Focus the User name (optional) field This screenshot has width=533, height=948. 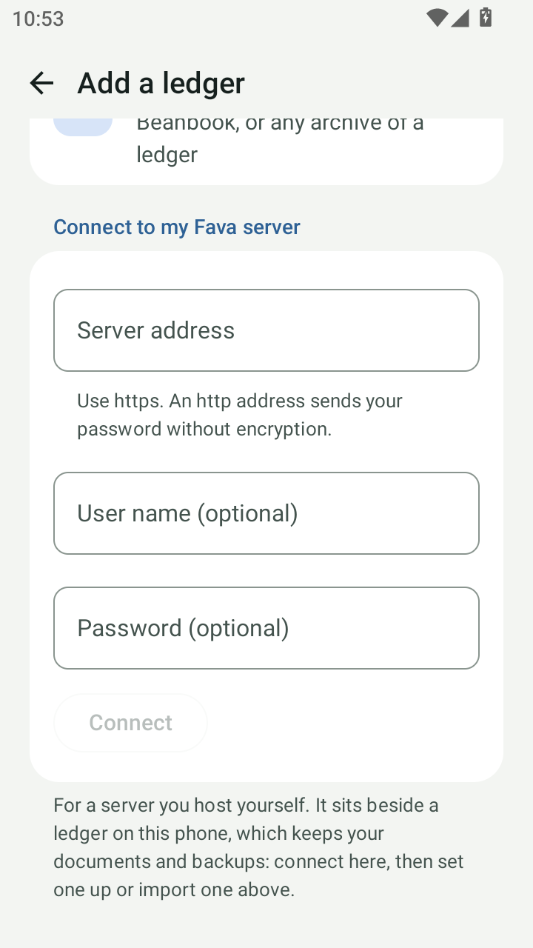(266, 513)
